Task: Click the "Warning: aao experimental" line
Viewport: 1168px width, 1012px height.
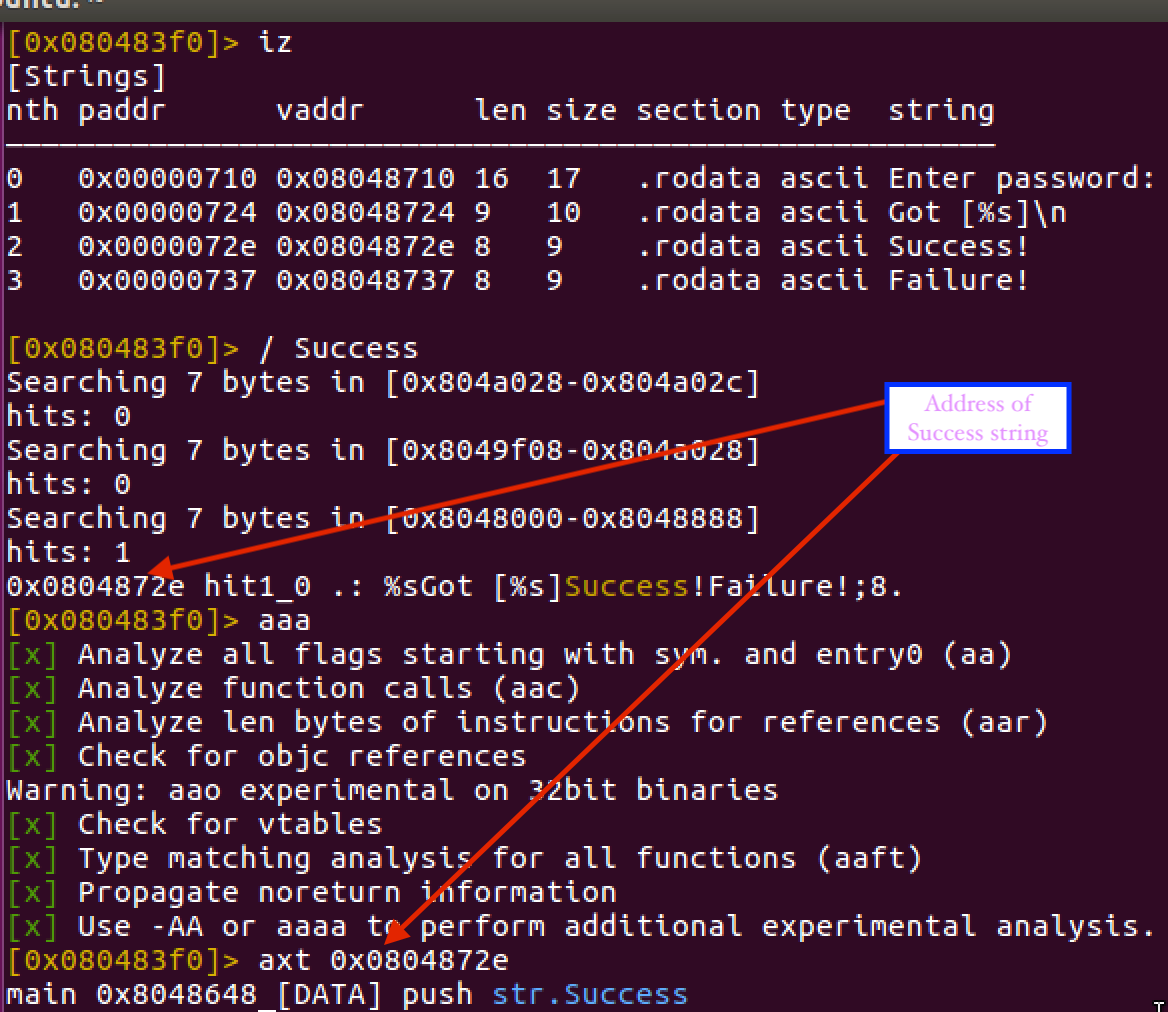Action: 392,790
